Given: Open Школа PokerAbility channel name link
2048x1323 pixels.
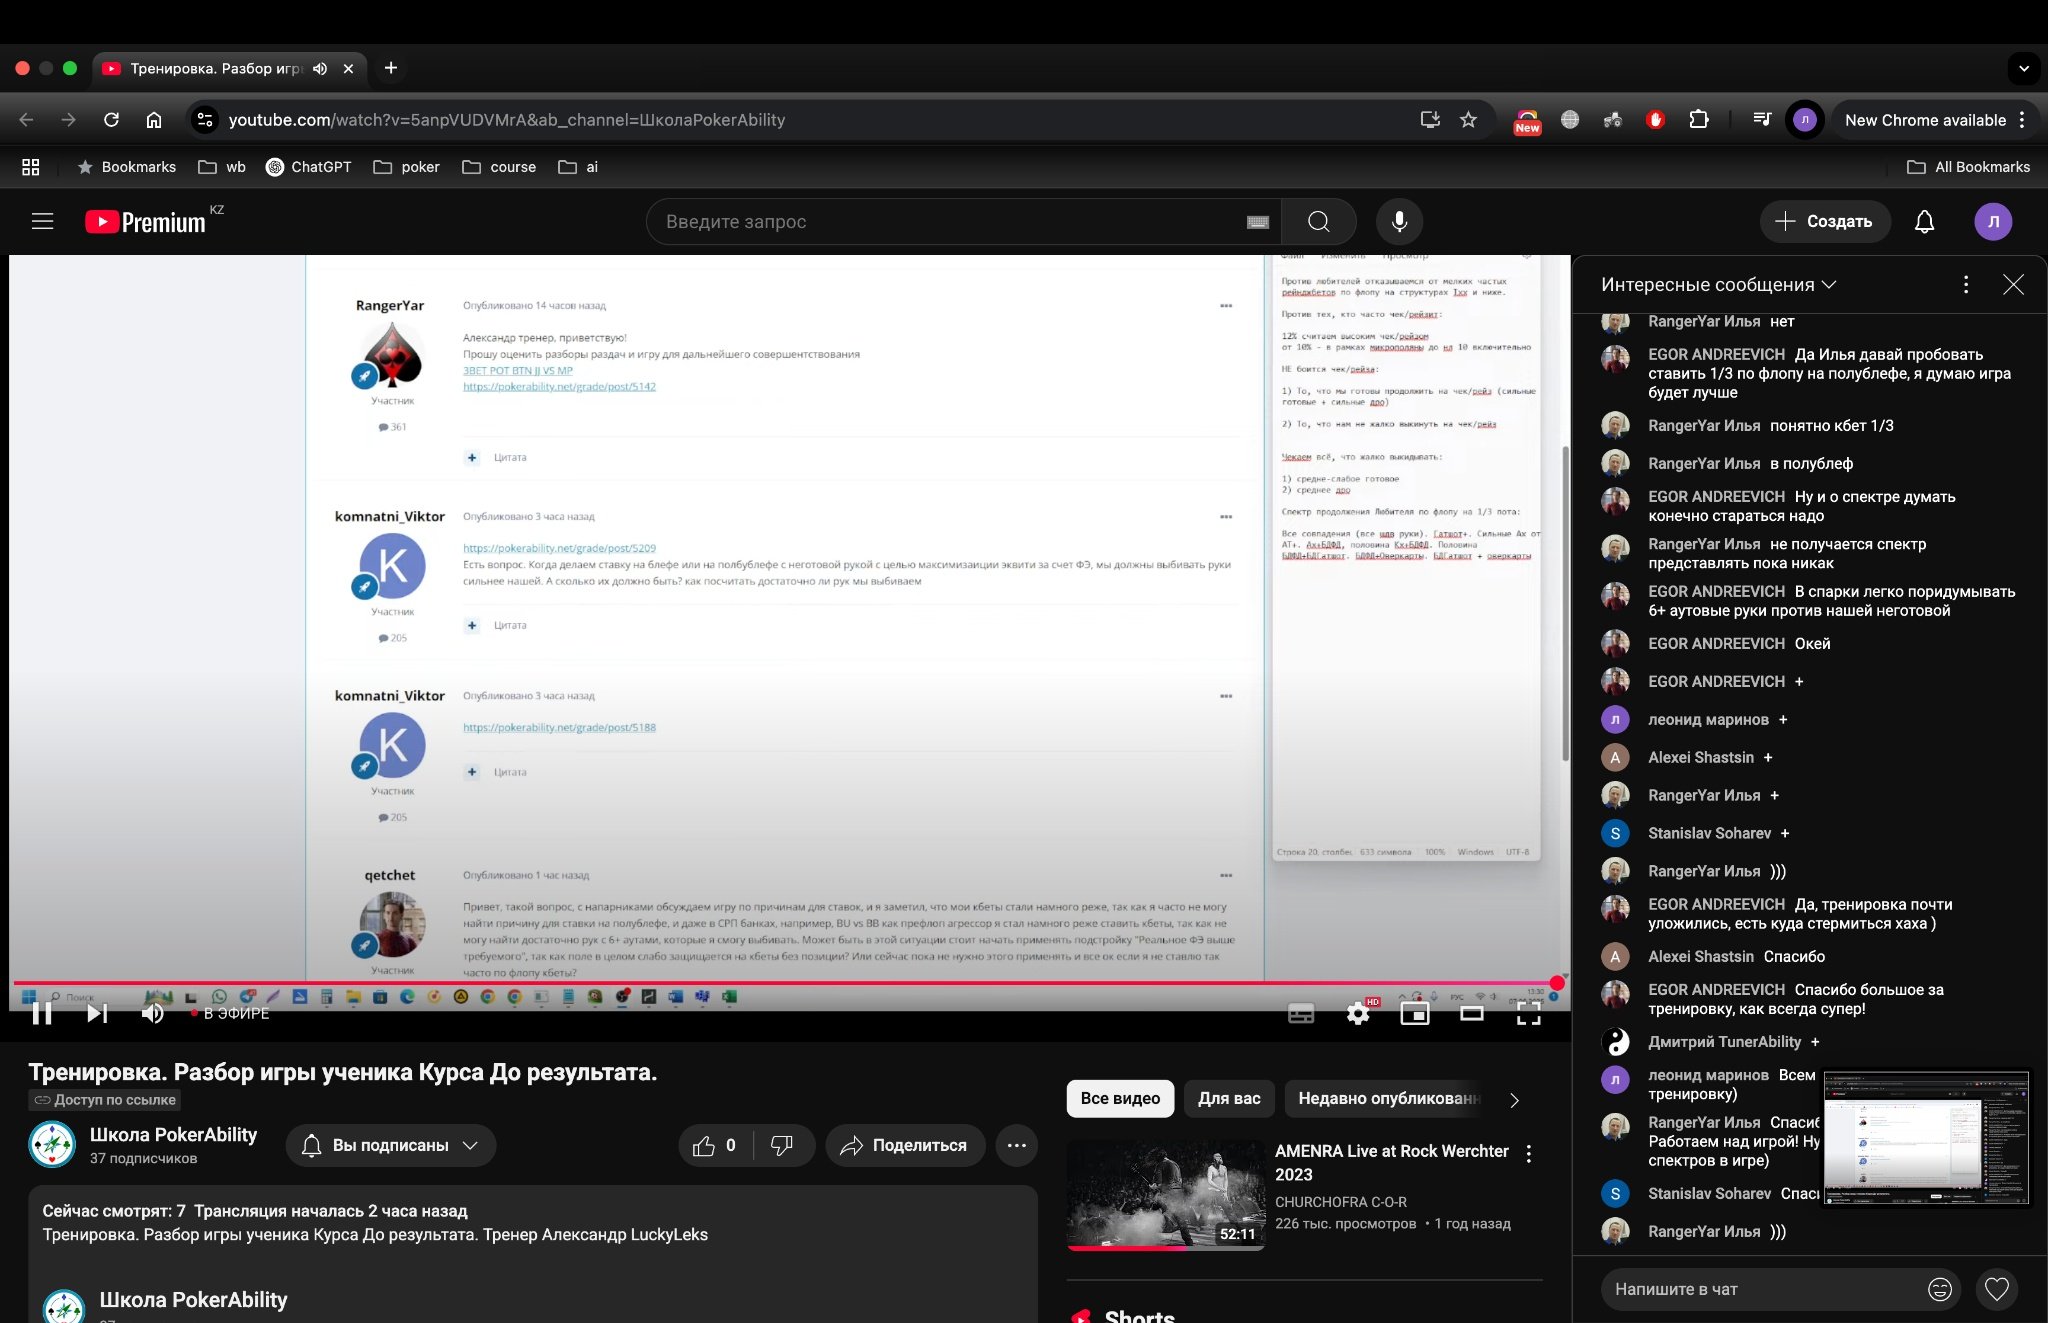Looking at the screenshot, I should click(x=173, y=1134).
